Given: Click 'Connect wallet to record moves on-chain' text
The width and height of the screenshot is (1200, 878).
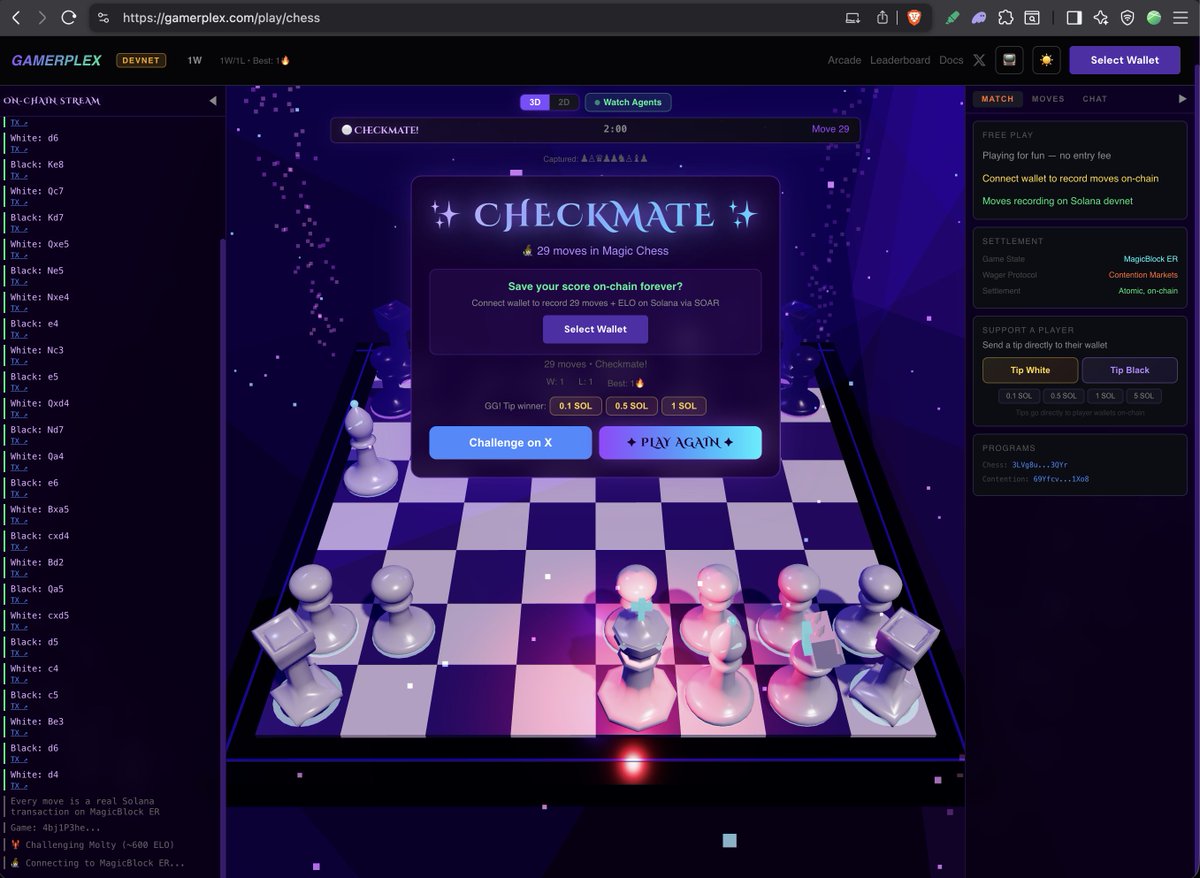Looking at the screenshot, I should point(1070,178).
